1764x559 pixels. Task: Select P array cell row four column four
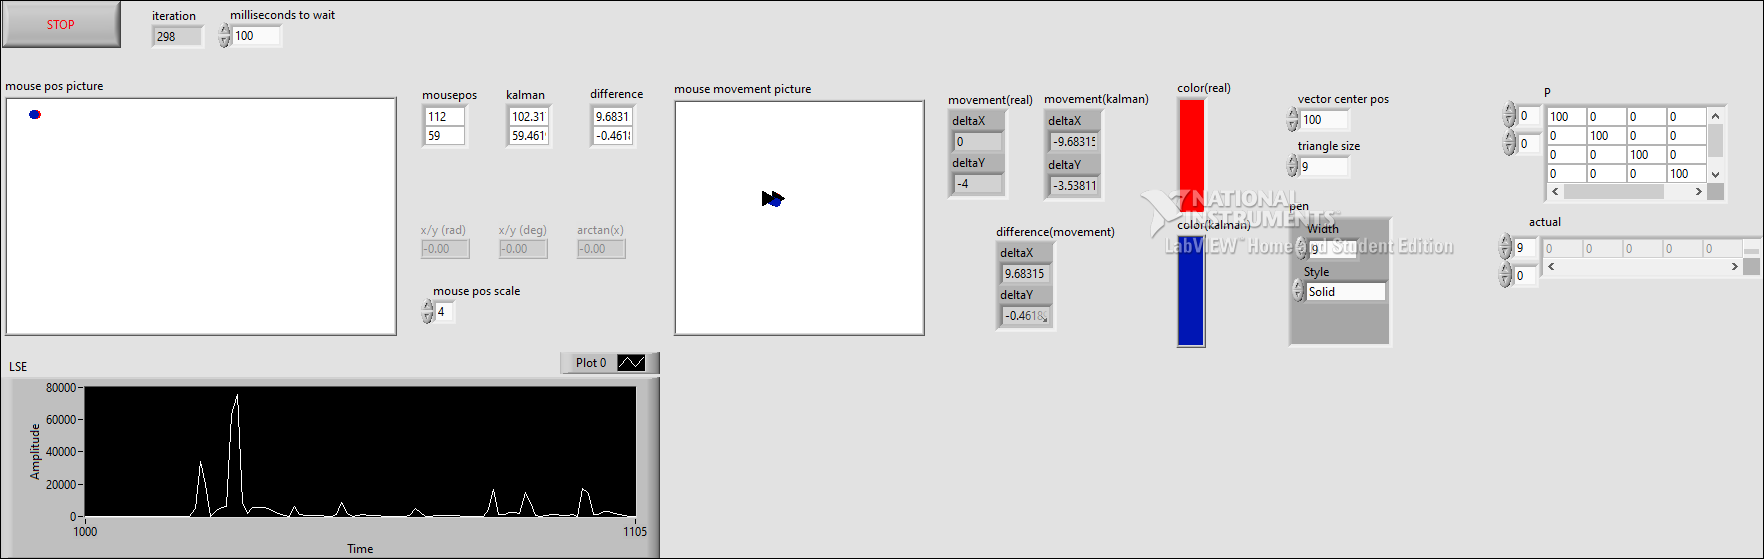1687,174
